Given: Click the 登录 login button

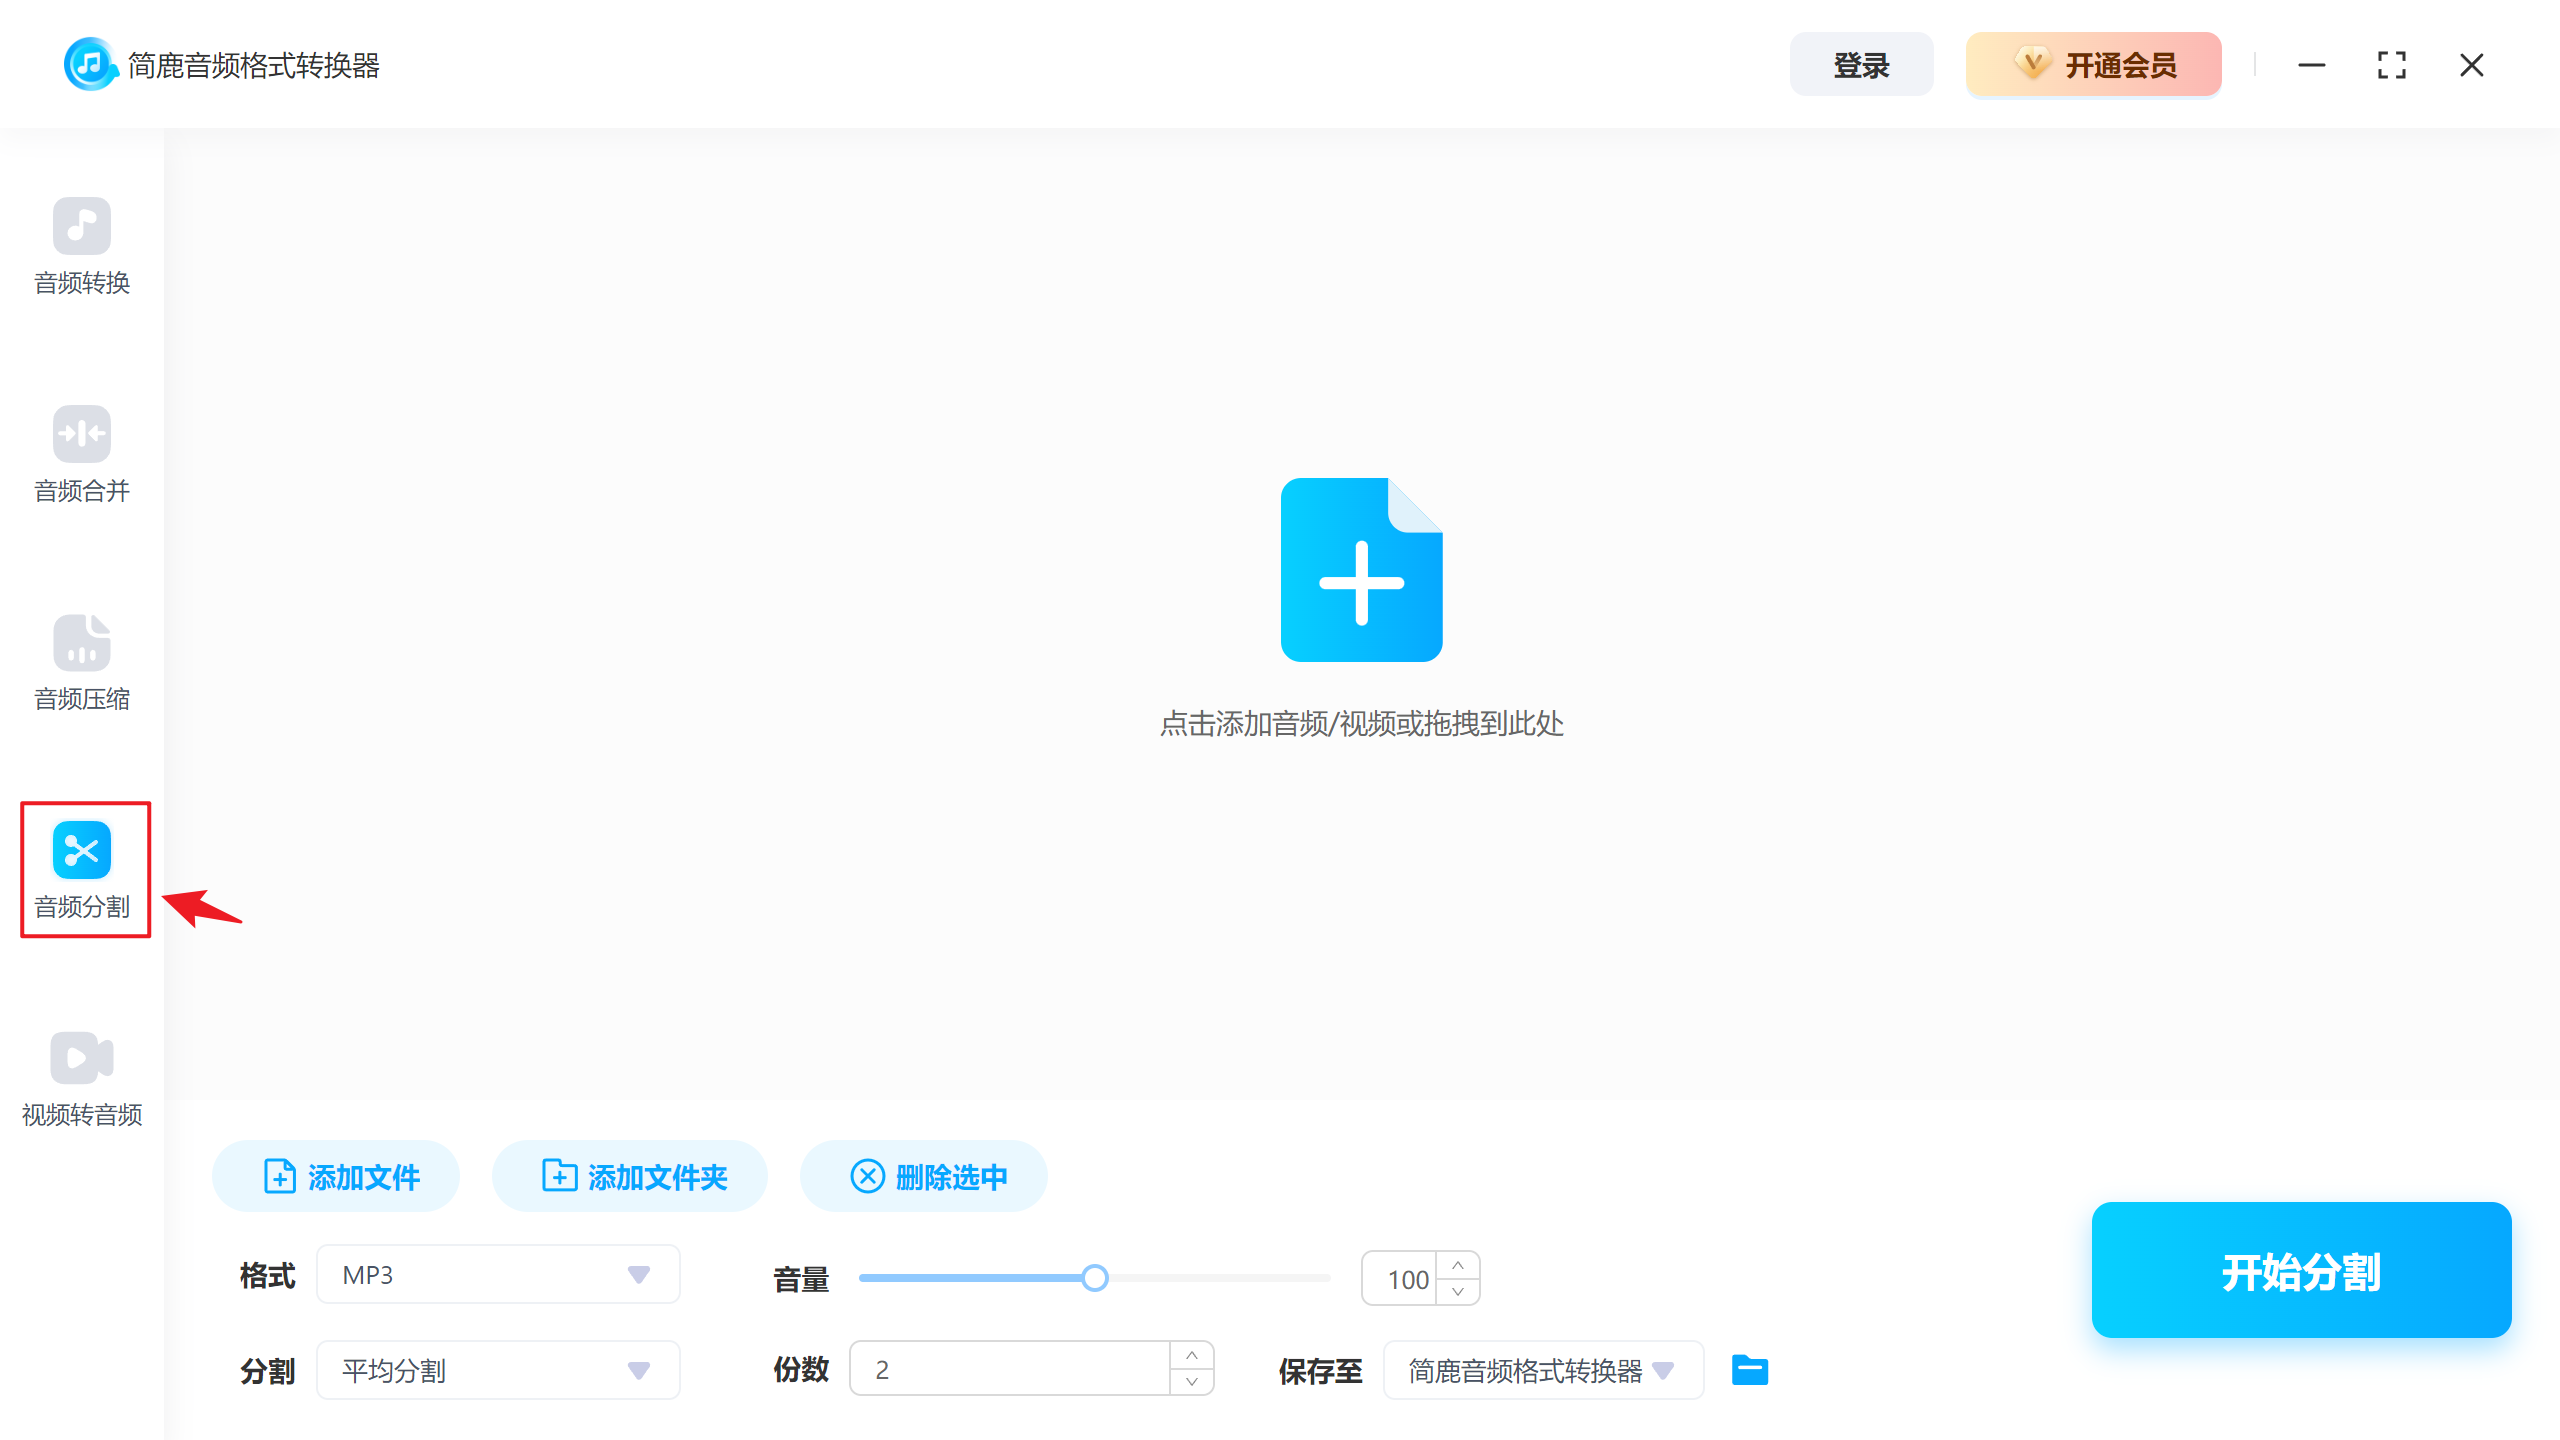Looking at the screenshot, I should (1861, 63).
